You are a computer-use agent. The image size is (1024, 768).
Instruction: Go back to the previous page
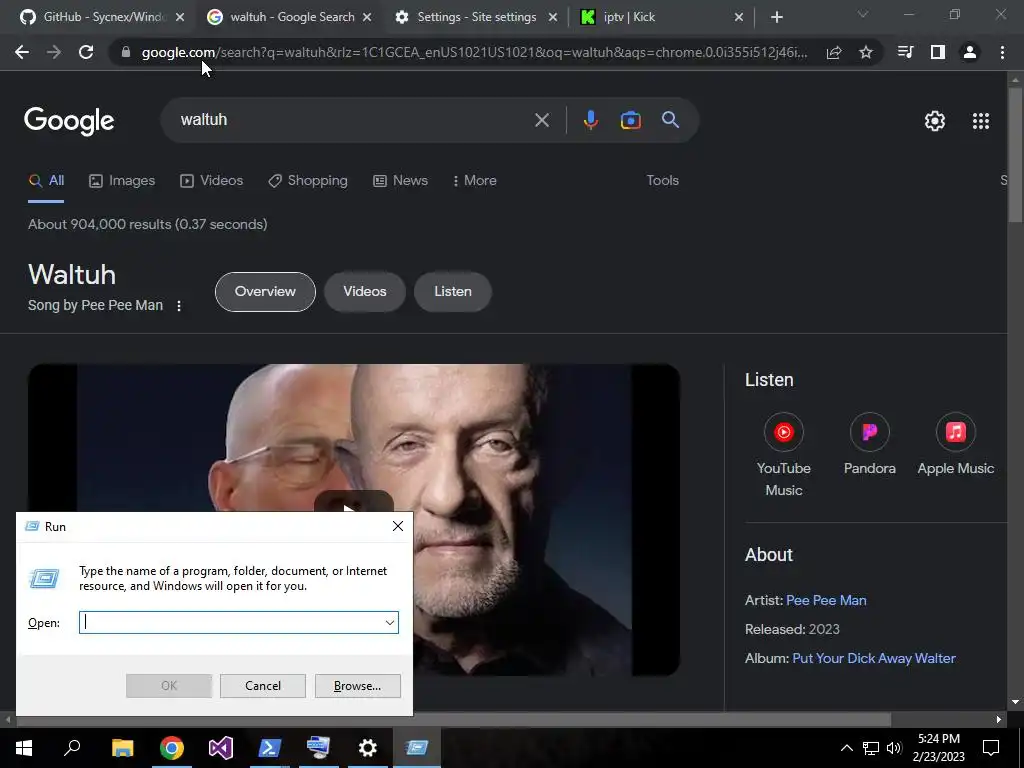click(x=22, y=52)
